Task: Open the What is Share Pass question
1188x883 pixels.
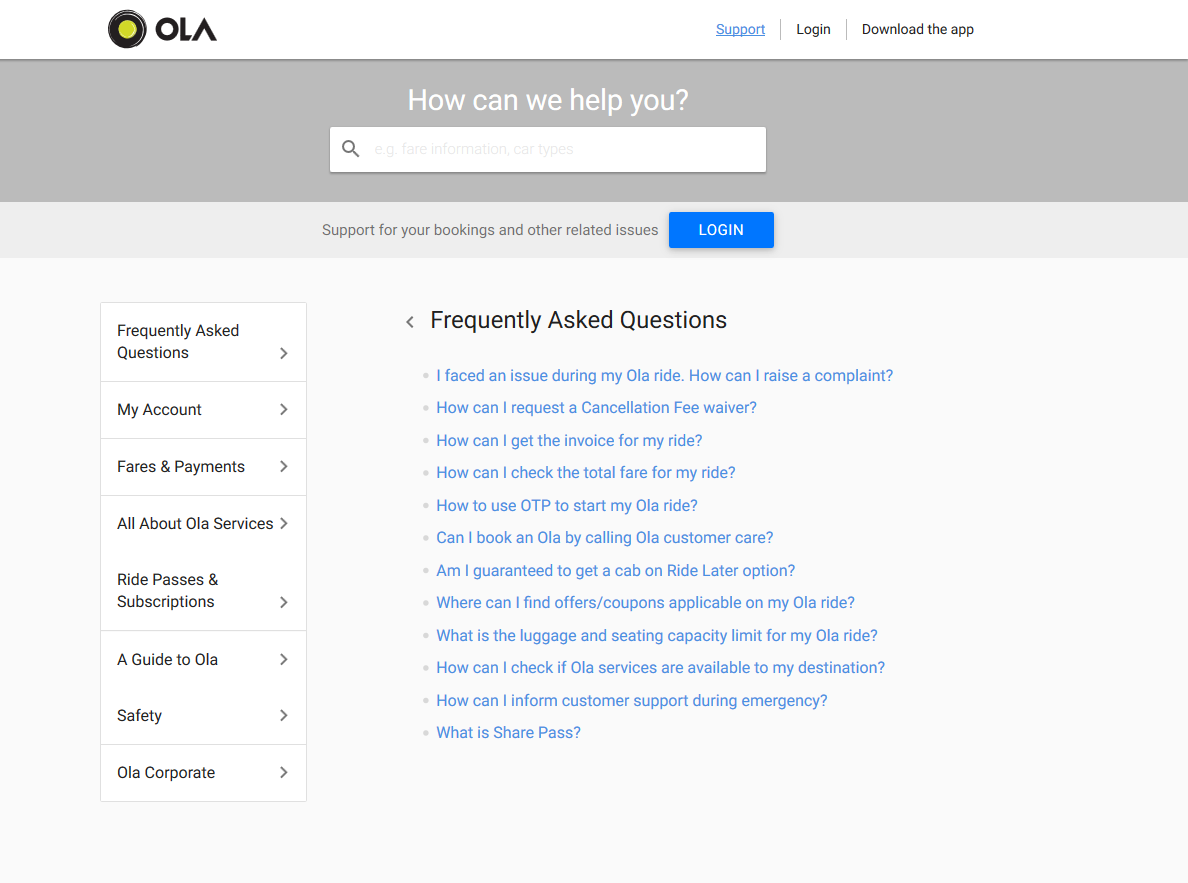Action: pos(508,733)
